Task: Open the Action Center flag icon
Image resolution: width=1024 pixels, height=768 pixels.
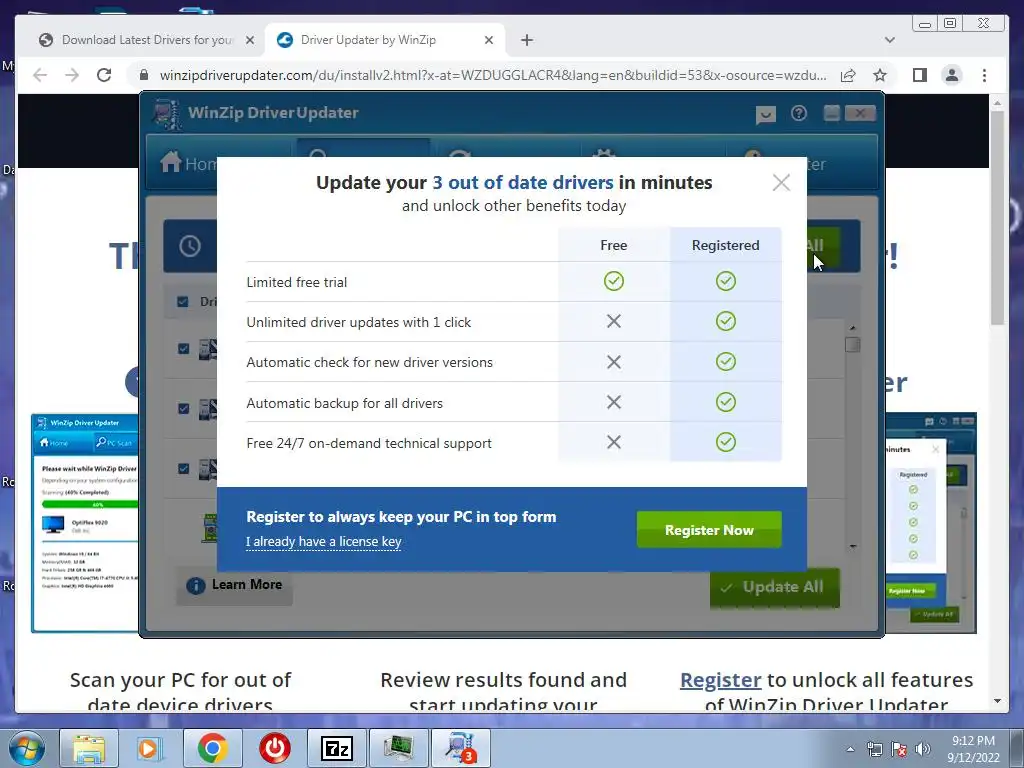Action: (x=899, y=749)
